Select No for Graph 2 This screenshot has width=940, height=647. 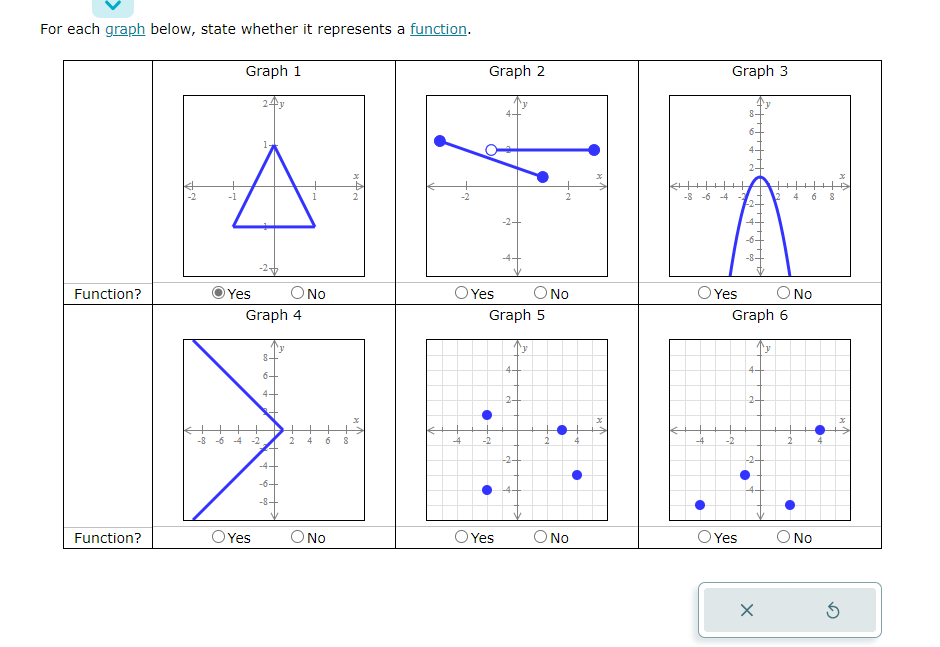540,293
